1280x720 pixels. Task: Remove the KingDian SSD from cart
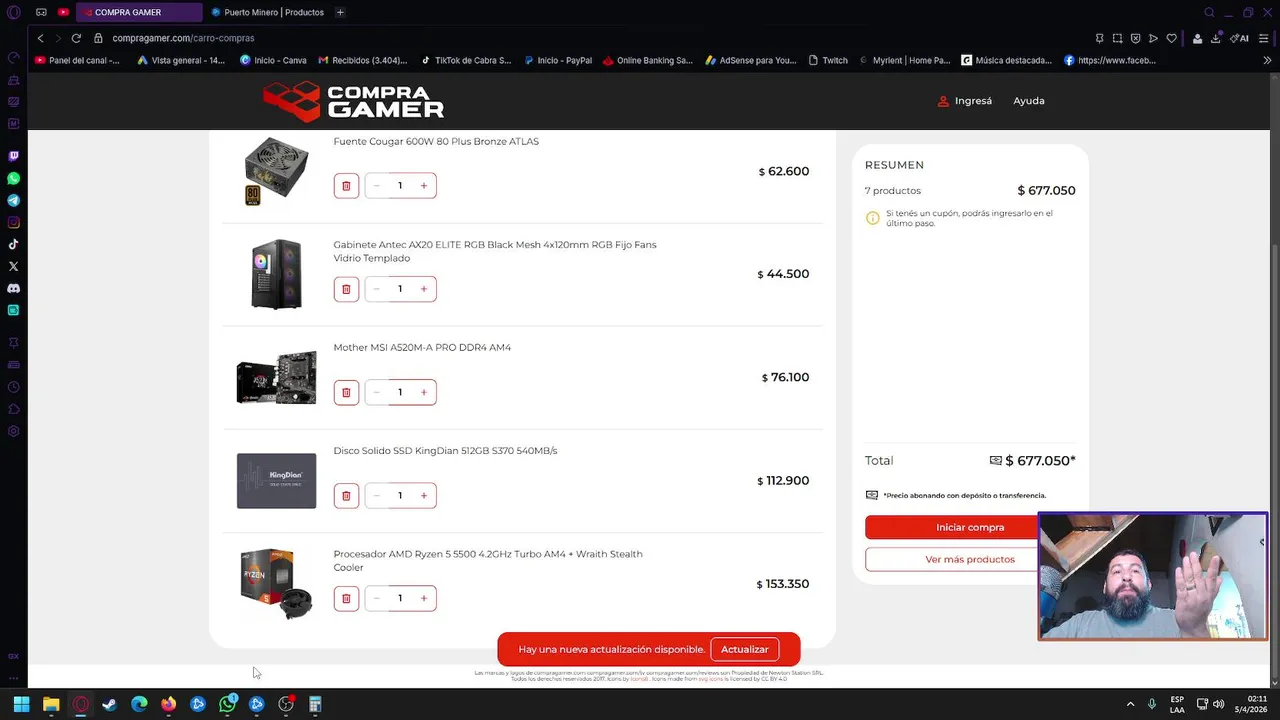point(346,495)
